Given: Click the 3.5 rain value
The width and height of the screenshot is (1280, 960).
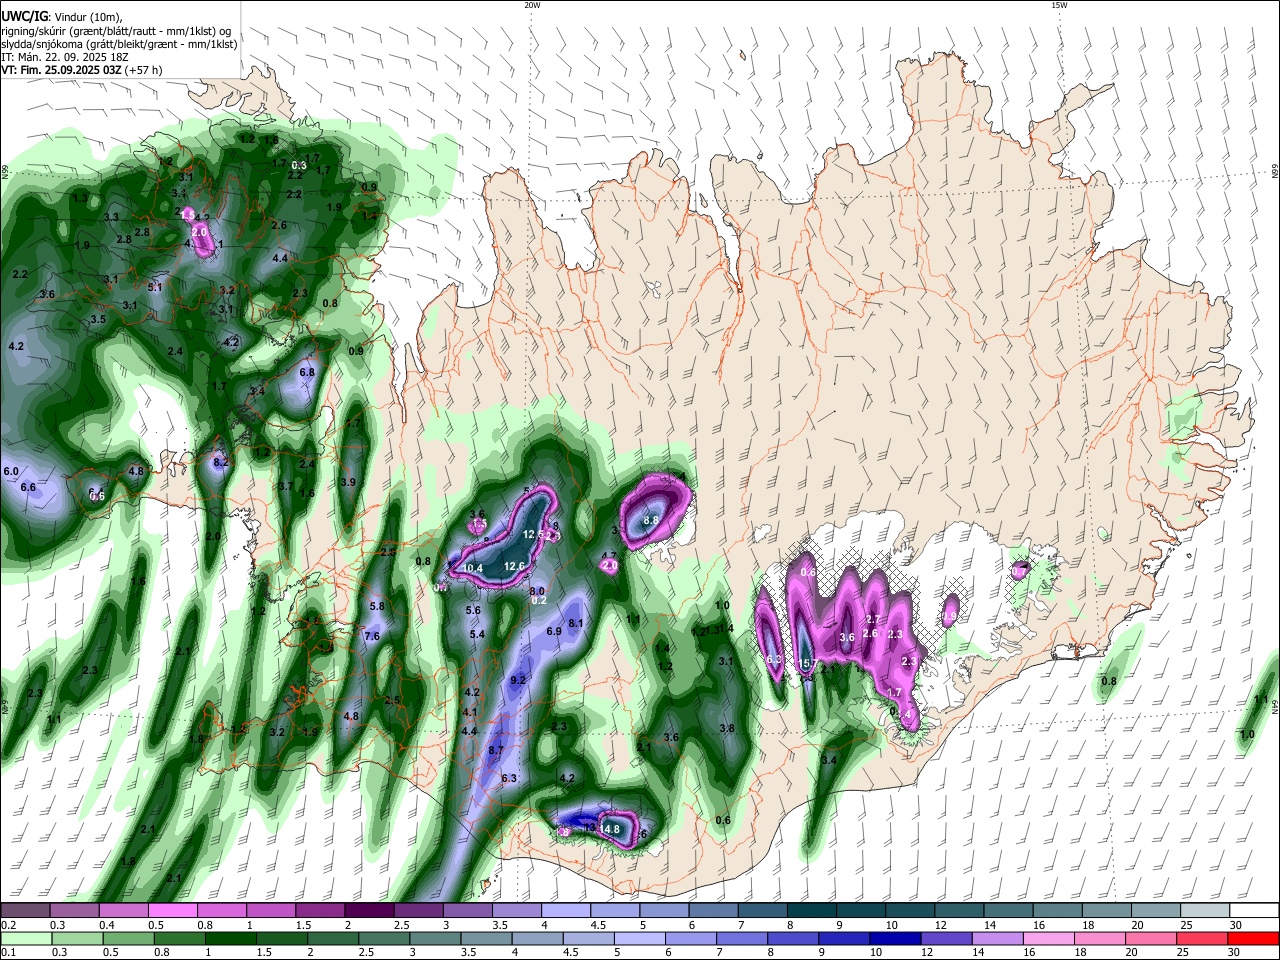Looking at the screenshot, I should coord(98,319).
